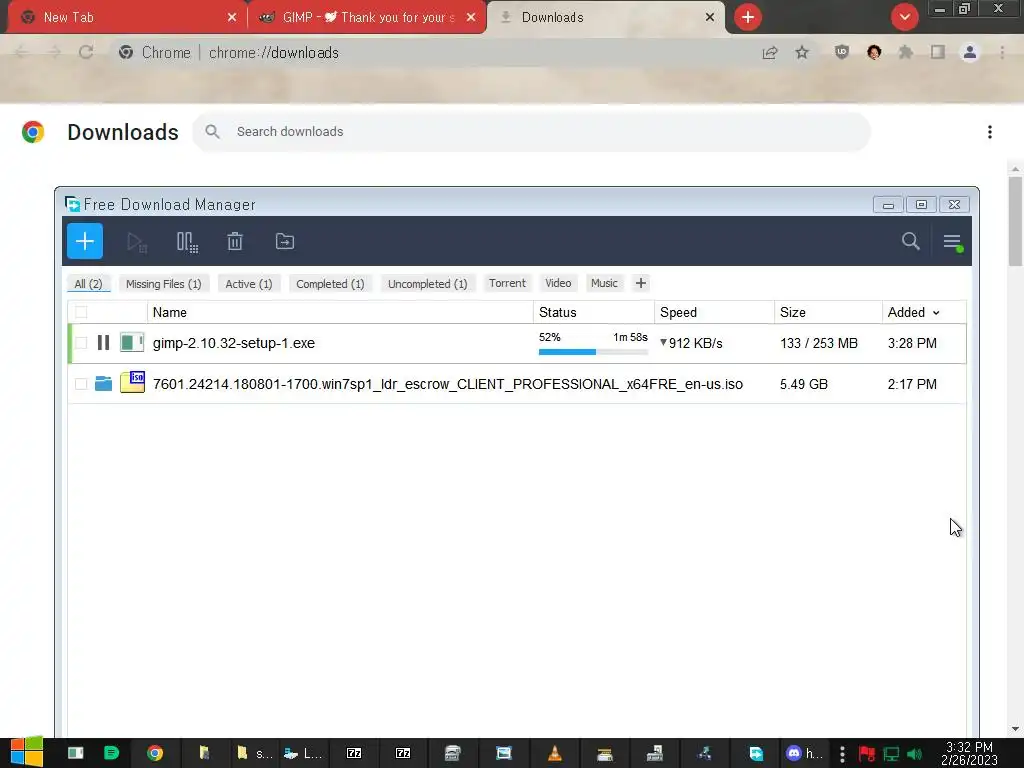Screen dimensions: 1024x768
Task: Sort by the Added column dropdown arrow
Action: click(936, 313)
